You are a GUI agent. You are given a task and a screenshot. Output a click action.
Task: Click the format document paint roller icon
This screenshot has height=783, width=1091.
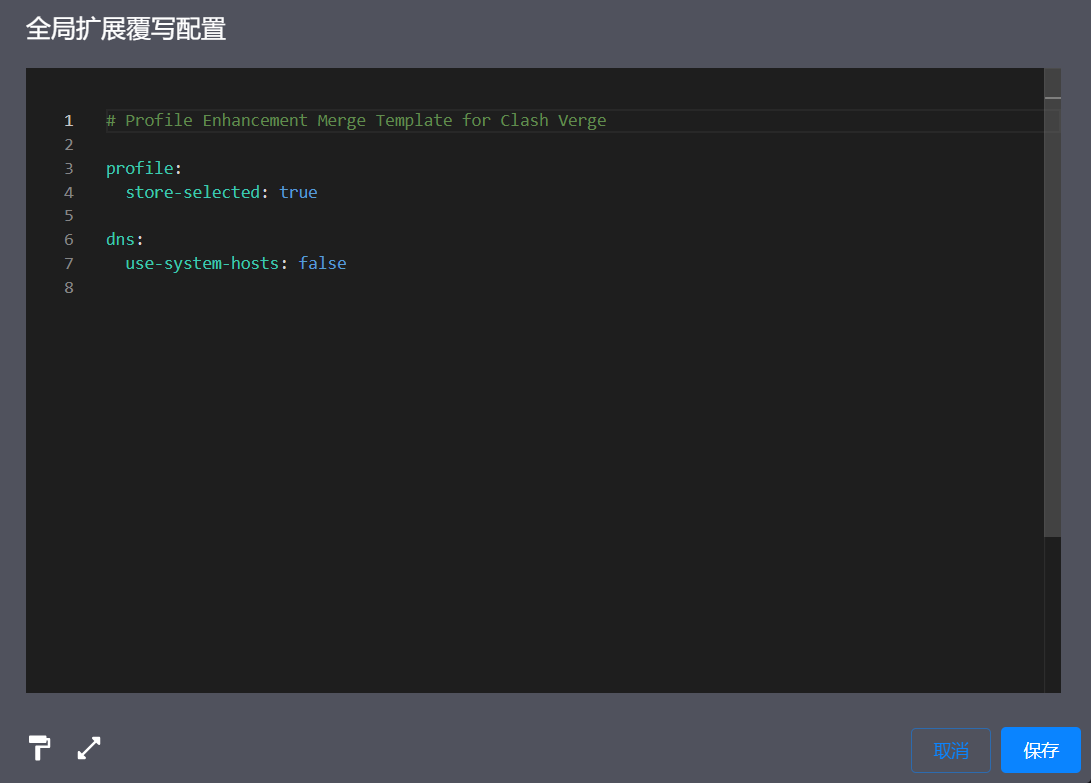click(x=39, y=747)
